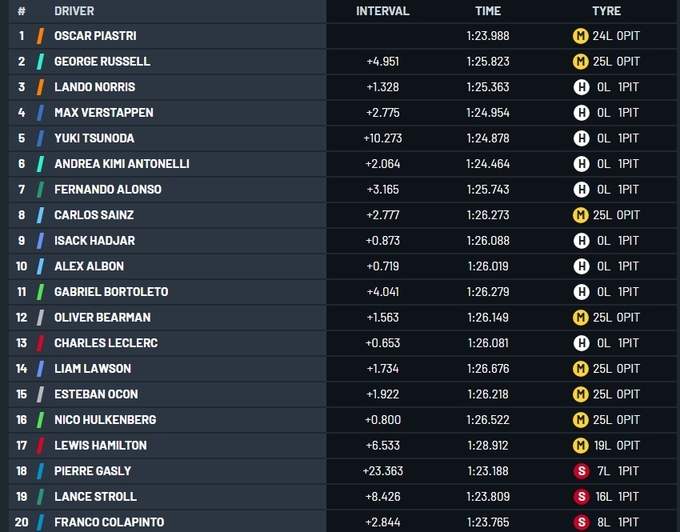680x532 pixels.
Task: Click position number 10 for Alex Albon
Action: click(x=21, y=266)
